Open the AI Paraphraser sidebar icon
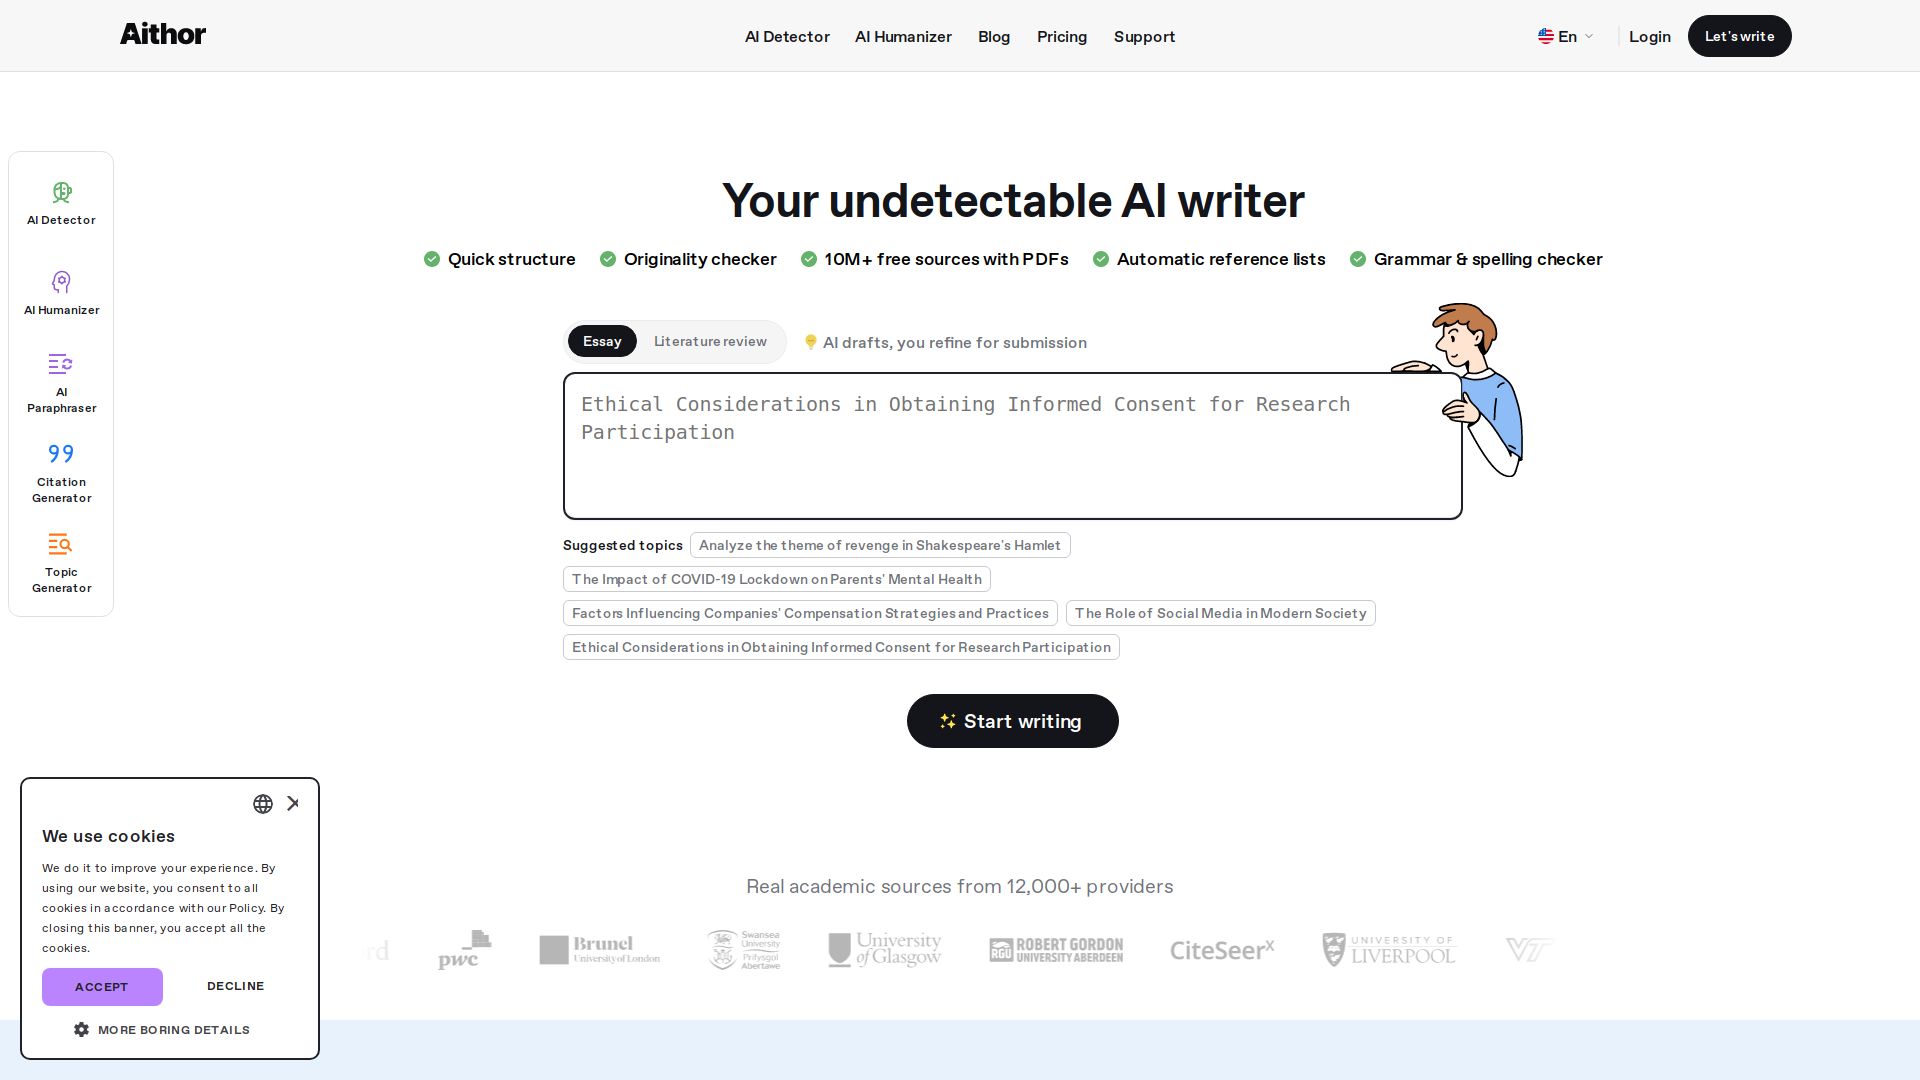Screen dimensions: 1920x1080 (x=61, y=364)
